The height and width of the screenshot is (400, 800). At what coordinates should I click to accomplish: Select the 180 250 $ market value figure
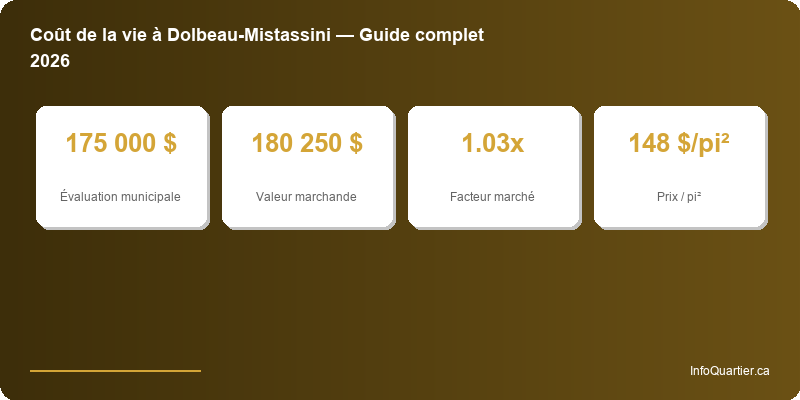[x=307, y=143]
